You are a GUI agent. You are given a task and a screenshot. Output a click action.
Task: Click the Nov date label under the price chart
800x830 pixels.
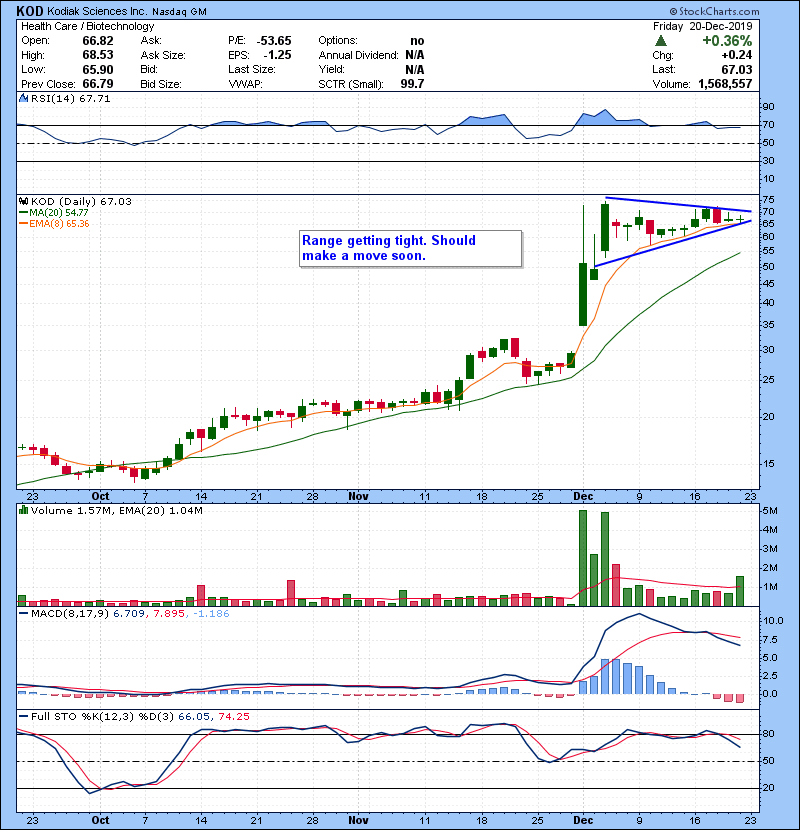[358, 497]
